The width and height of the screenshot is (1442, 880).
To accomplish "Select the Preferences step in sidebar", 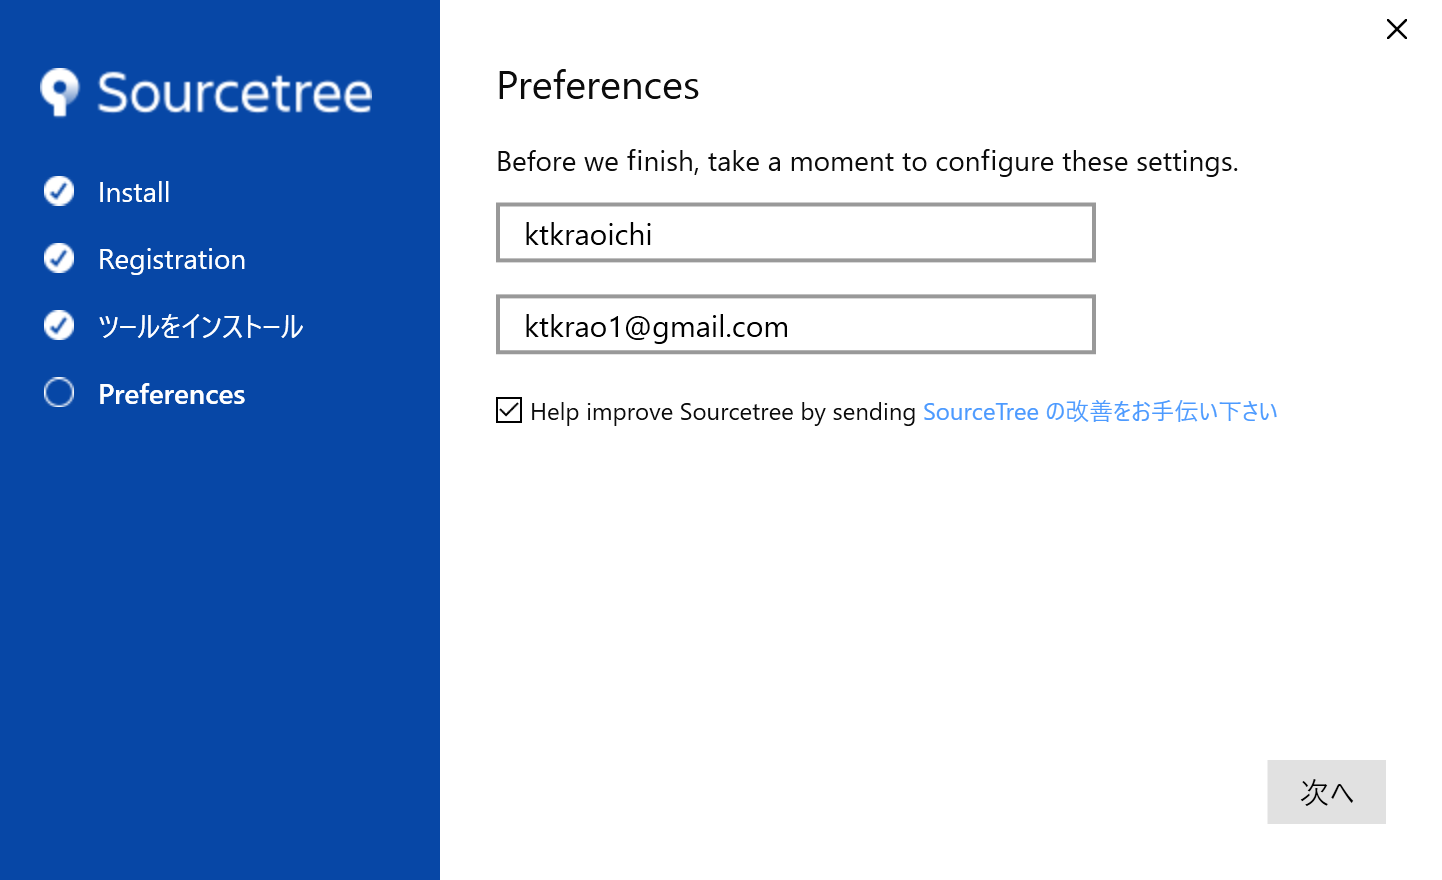I will (171, 394).
